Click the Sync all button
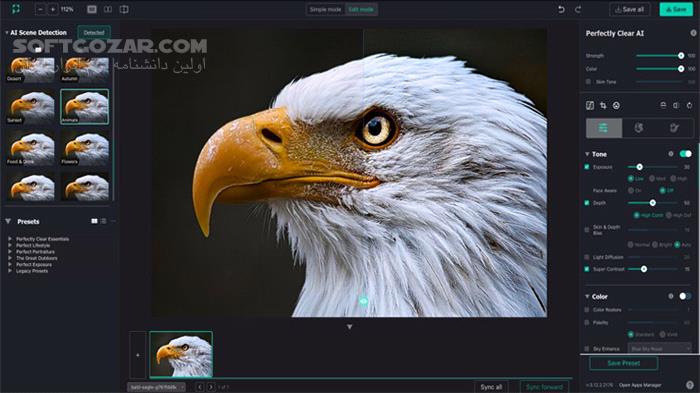Viewport: 700px width, 393px height. coord(491,387)
